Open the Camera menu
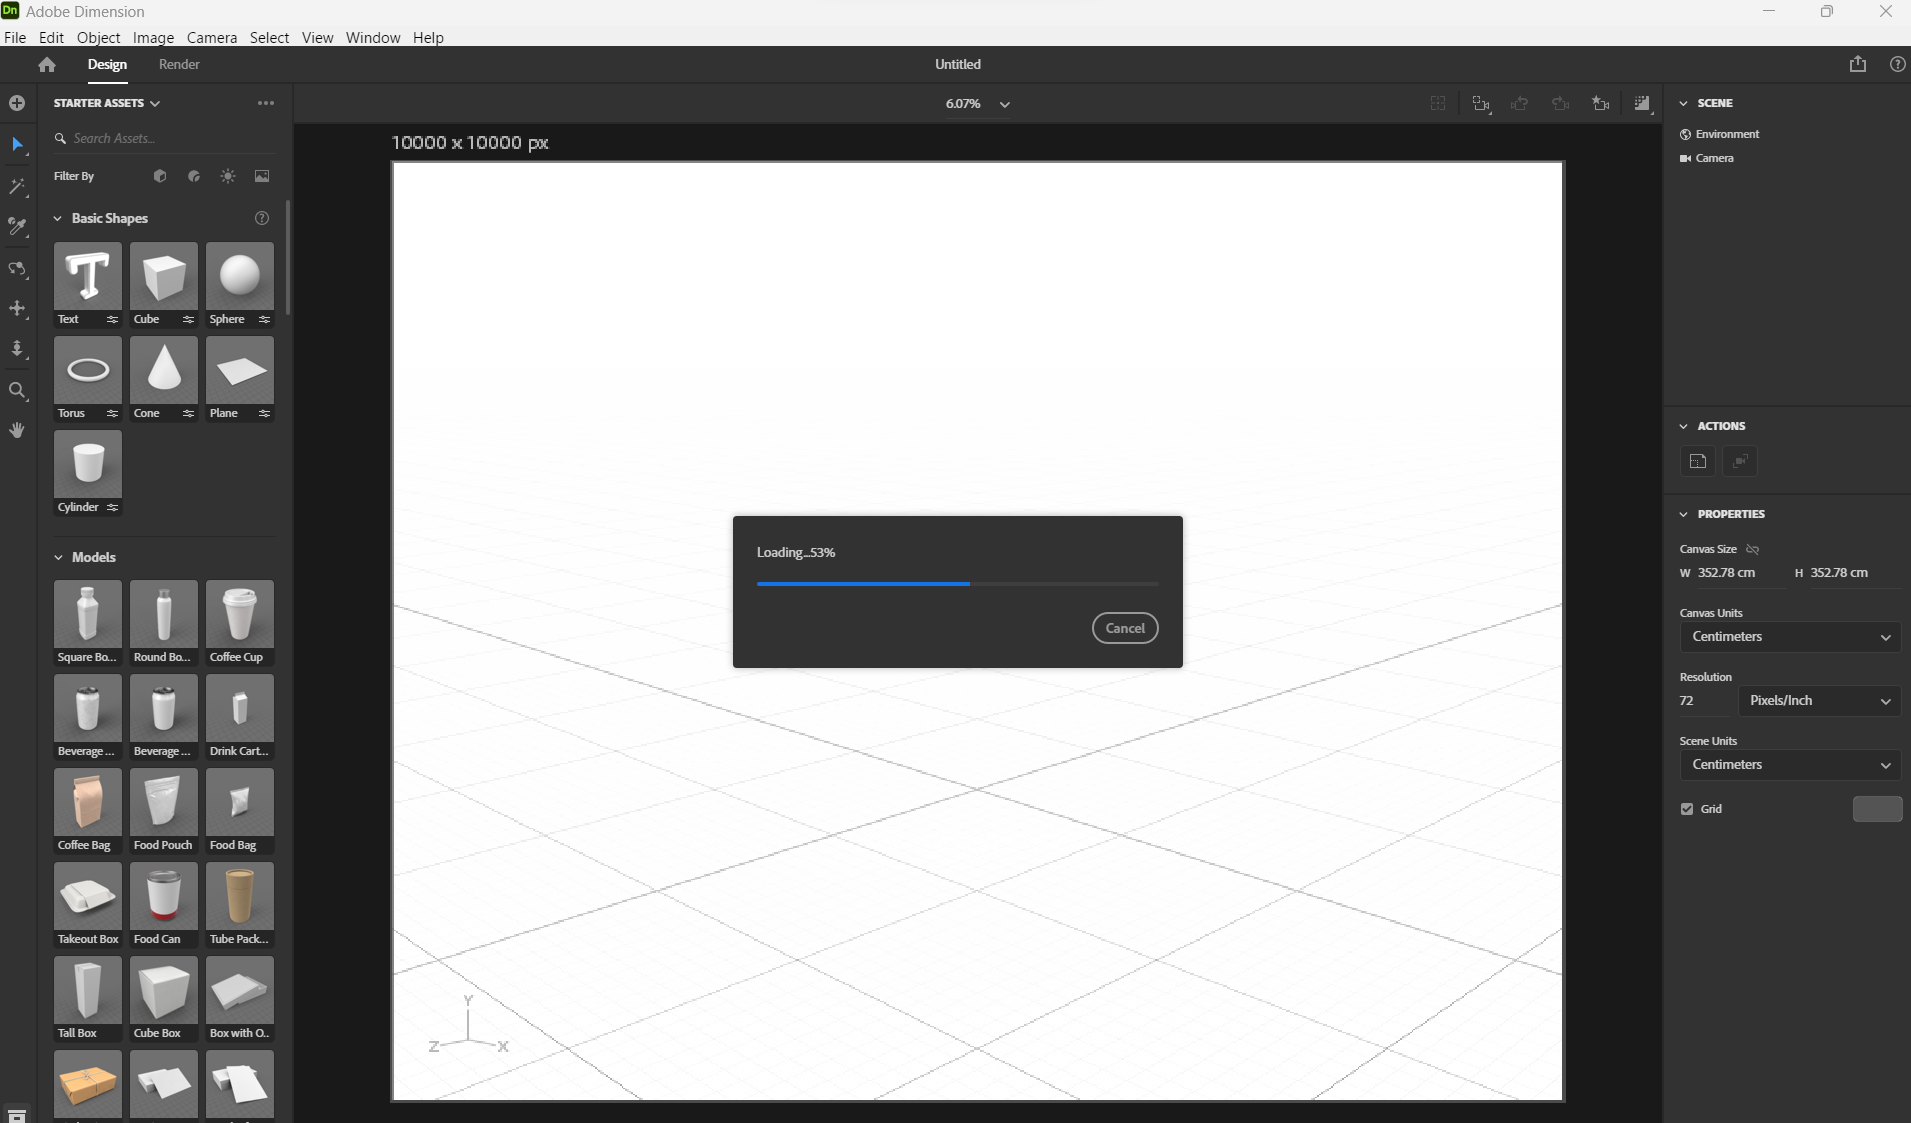 click(211, 37)
